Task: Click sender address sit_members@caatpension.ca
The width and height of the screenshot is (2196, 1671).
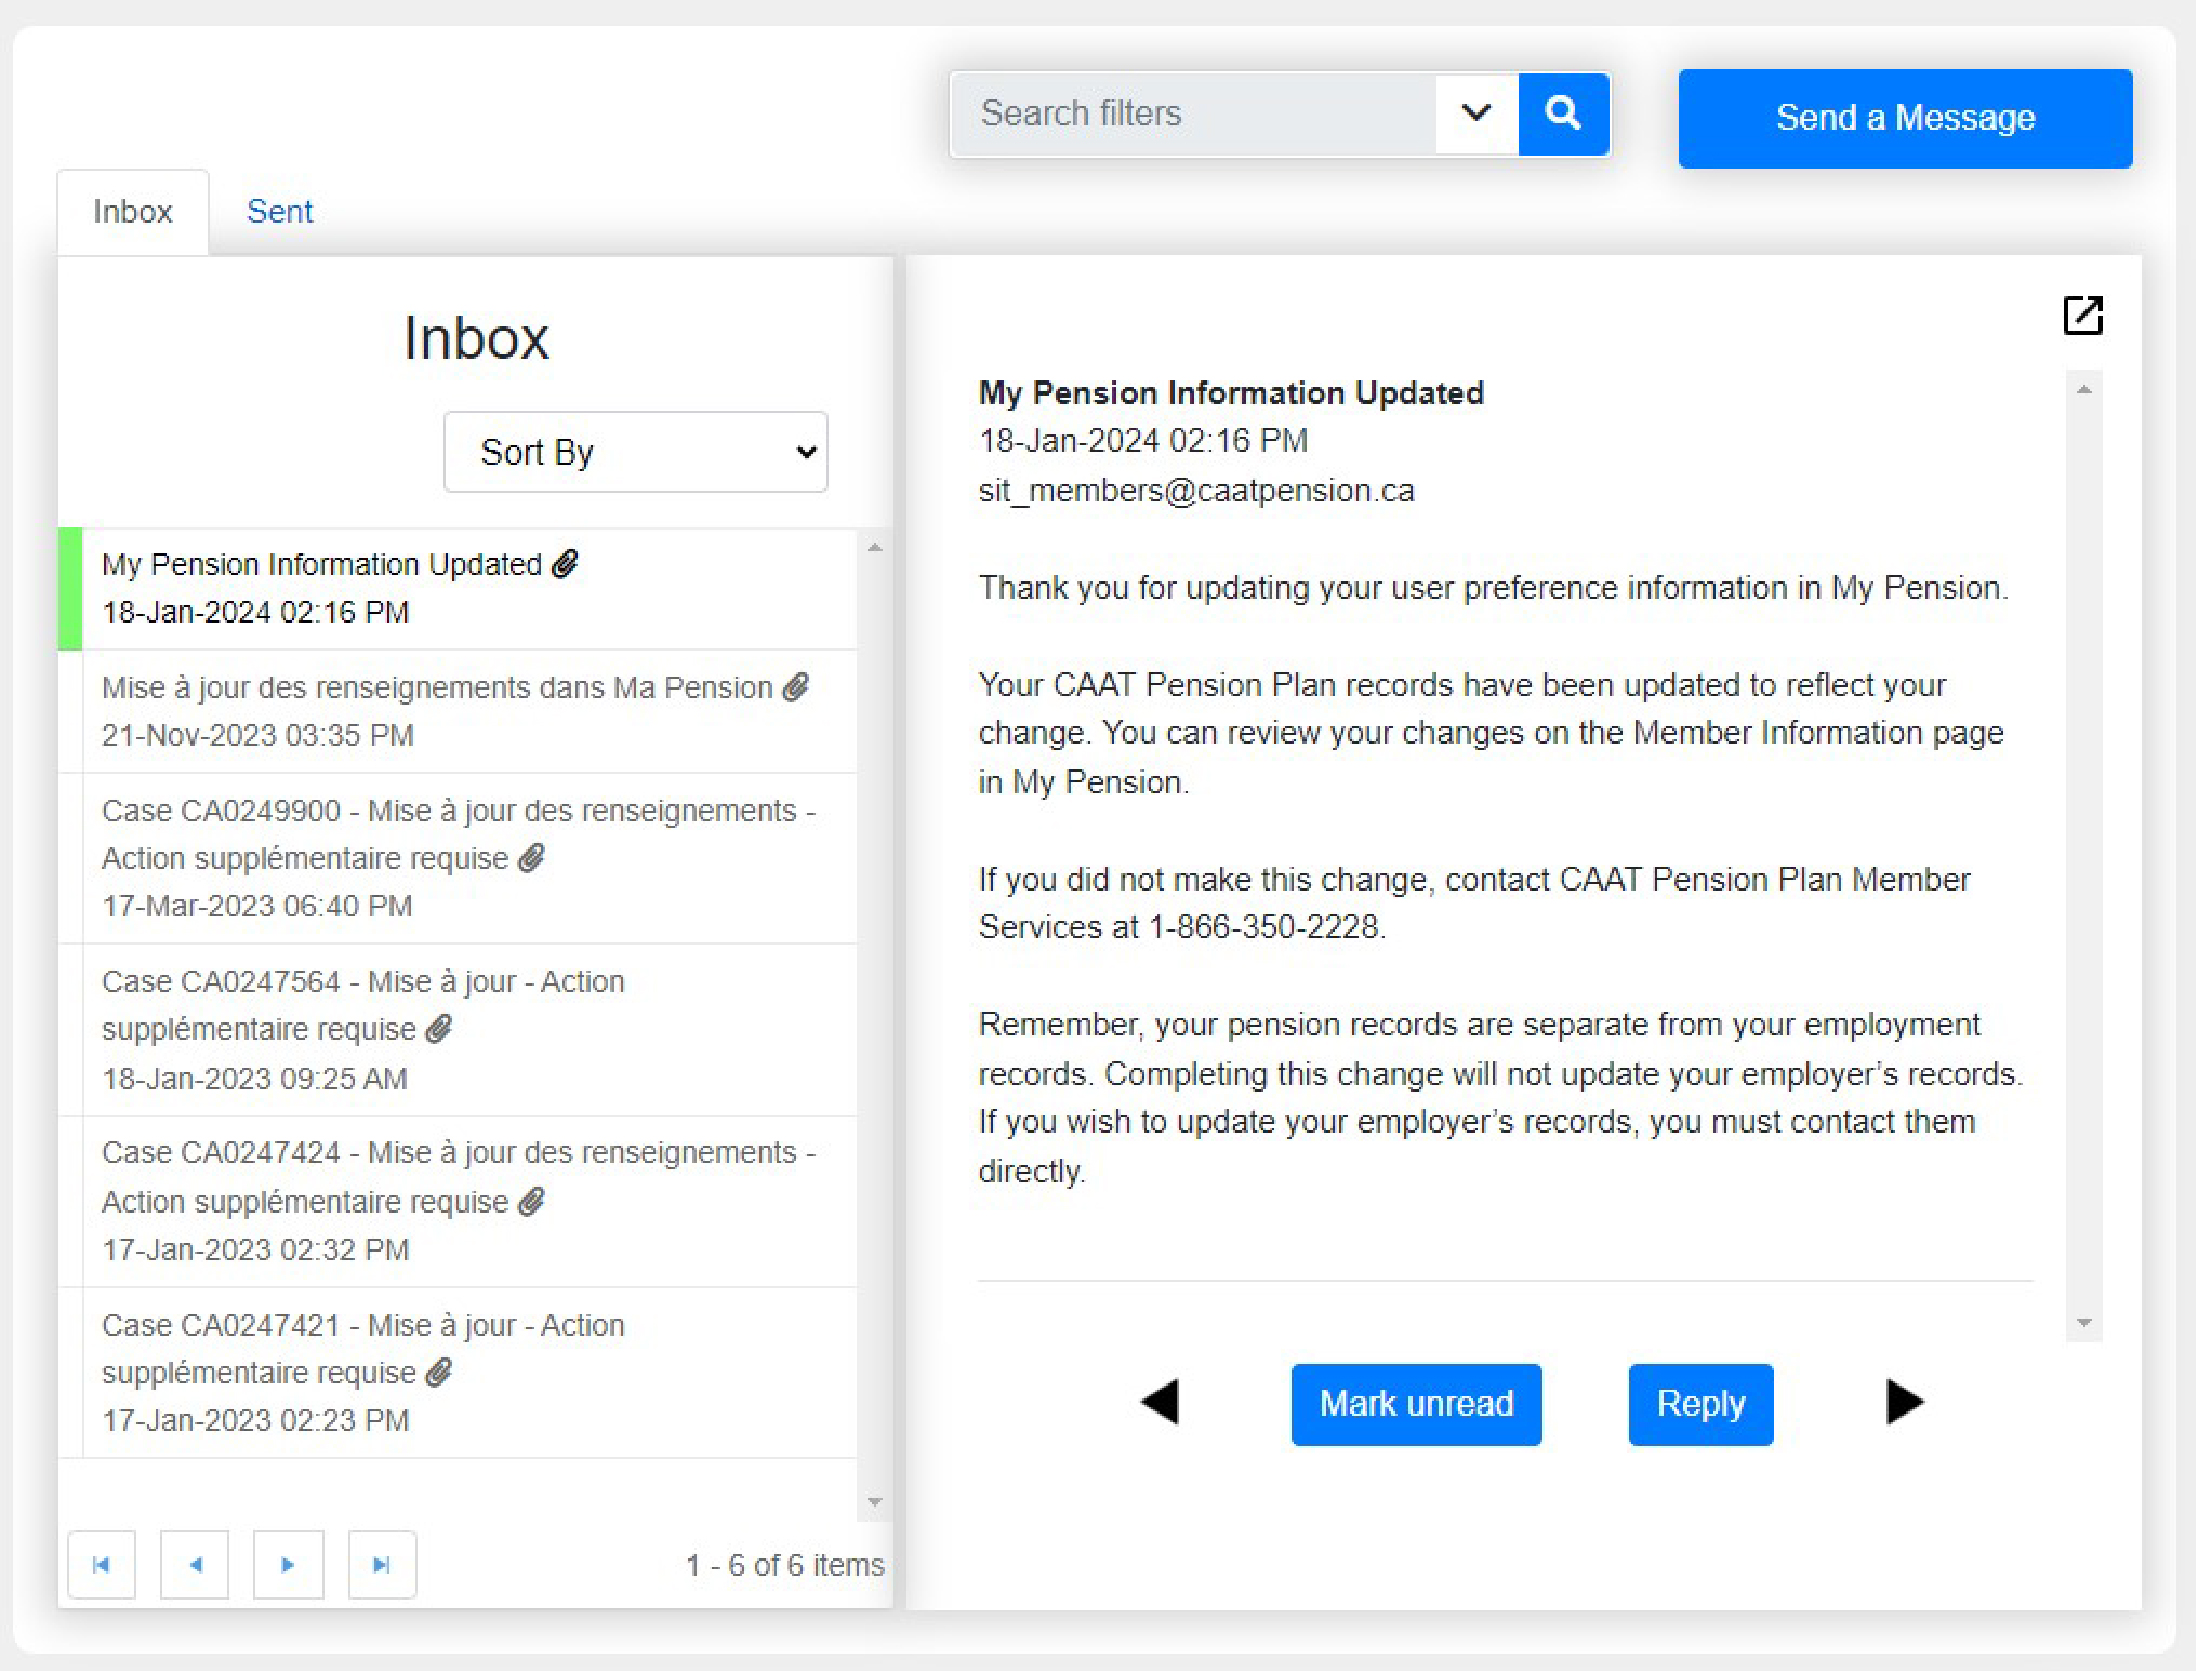Action: (1196, 491)
